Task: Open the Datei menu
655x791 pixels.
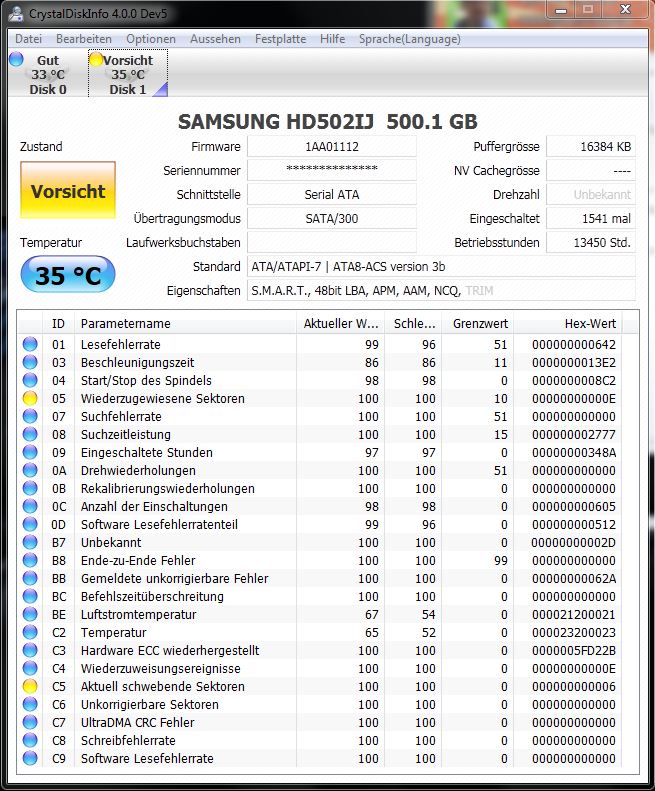Action: tap(28, 39)
